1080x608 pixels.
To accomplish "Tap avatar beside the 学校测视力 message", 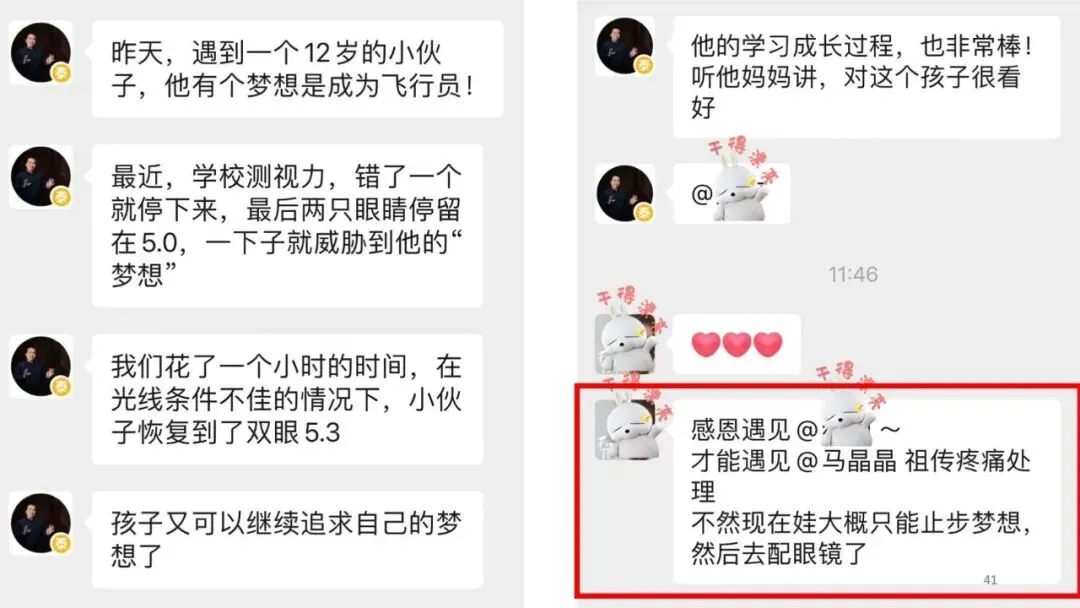I will (x=41, y=177).
